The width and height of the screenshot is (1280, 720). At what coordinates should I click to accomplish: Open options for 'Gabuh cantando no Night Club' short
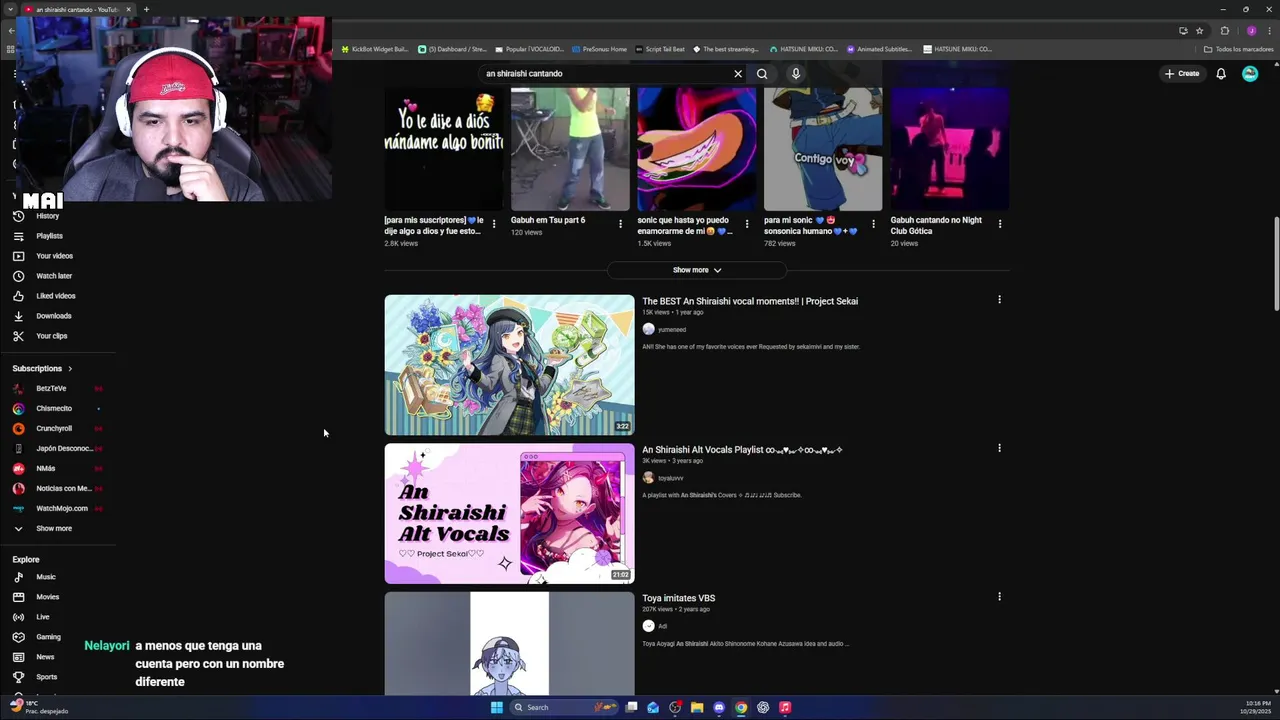pos(1000,224)
